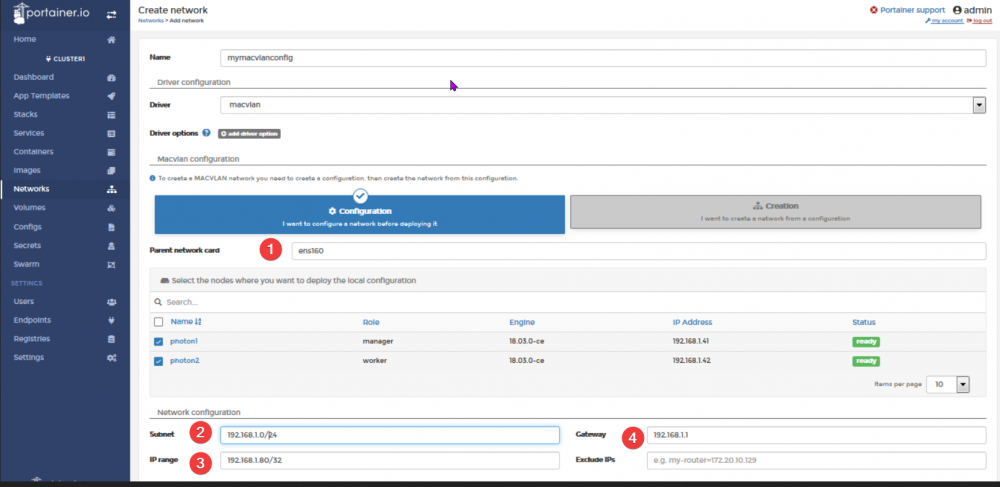Click the Dashboard gauge icon in sidebar
The image size is (1000, 487).
tap(111, 77)
